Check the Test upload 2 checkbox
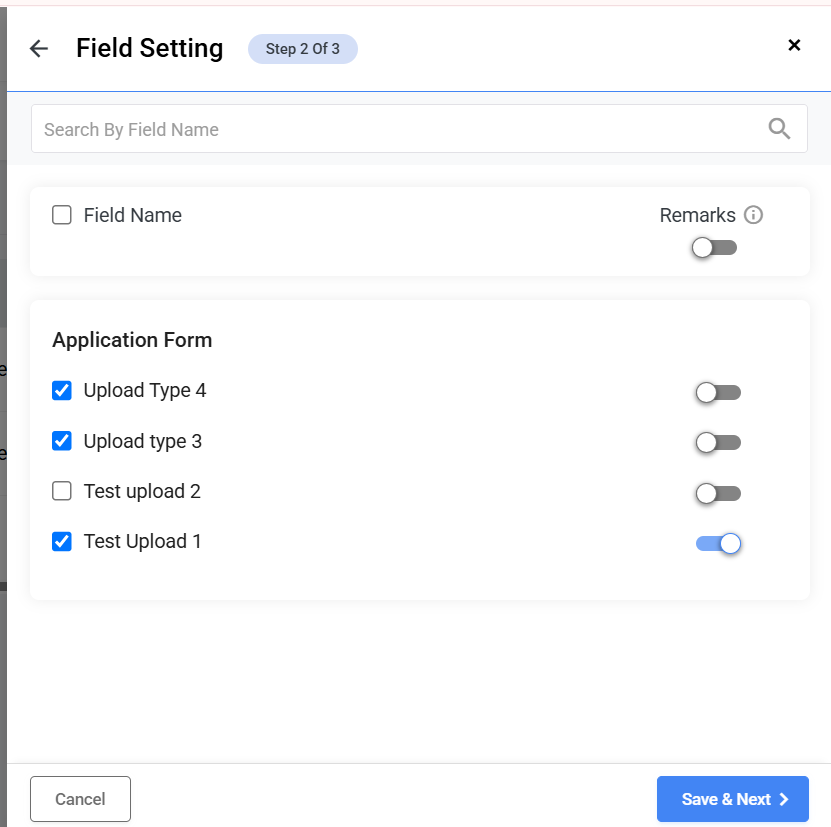 pos(61,491)
